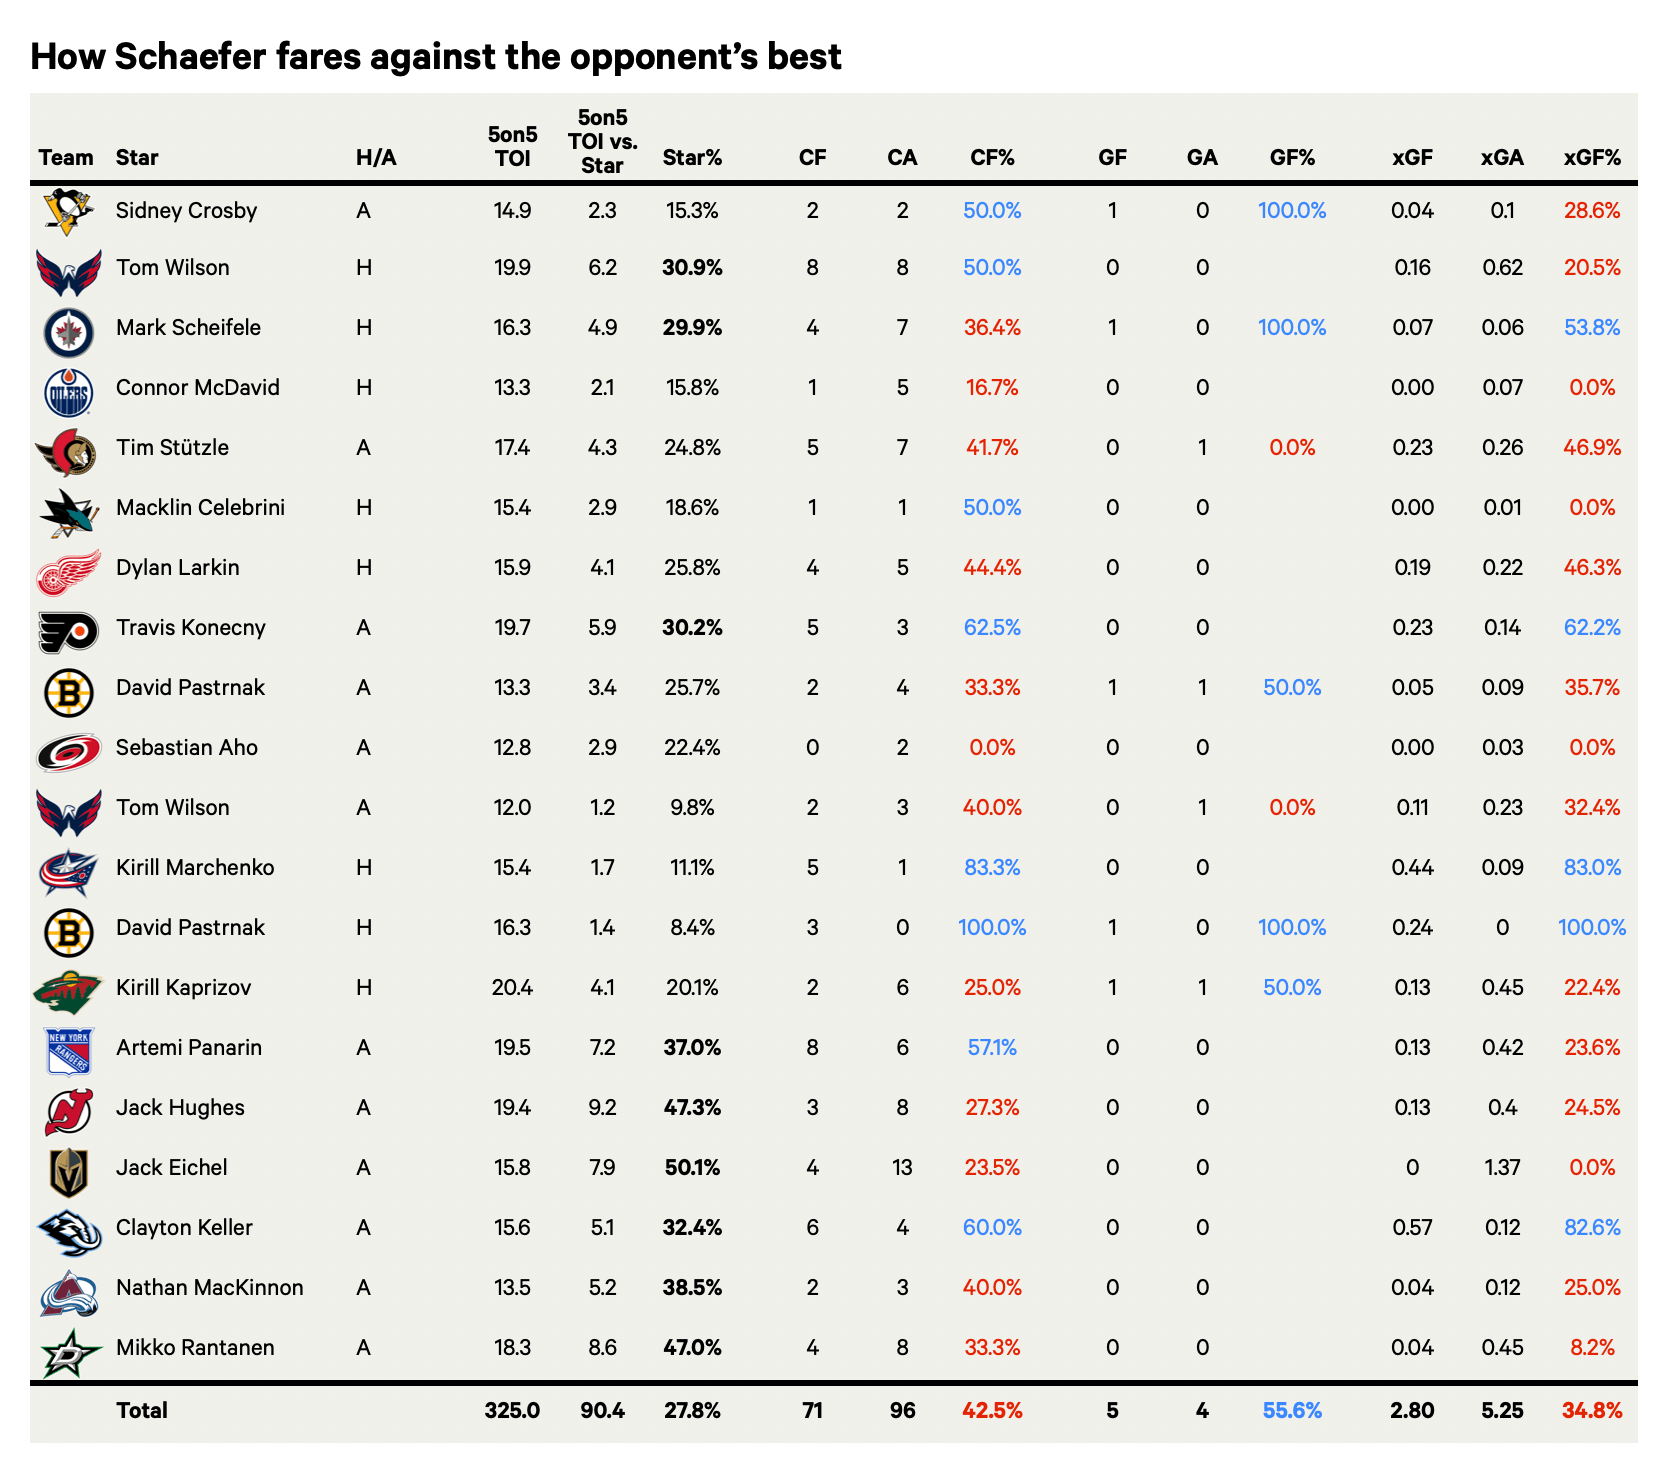Click the Ottawa Senators logo

pyautogui.click(x=68, y=451)
